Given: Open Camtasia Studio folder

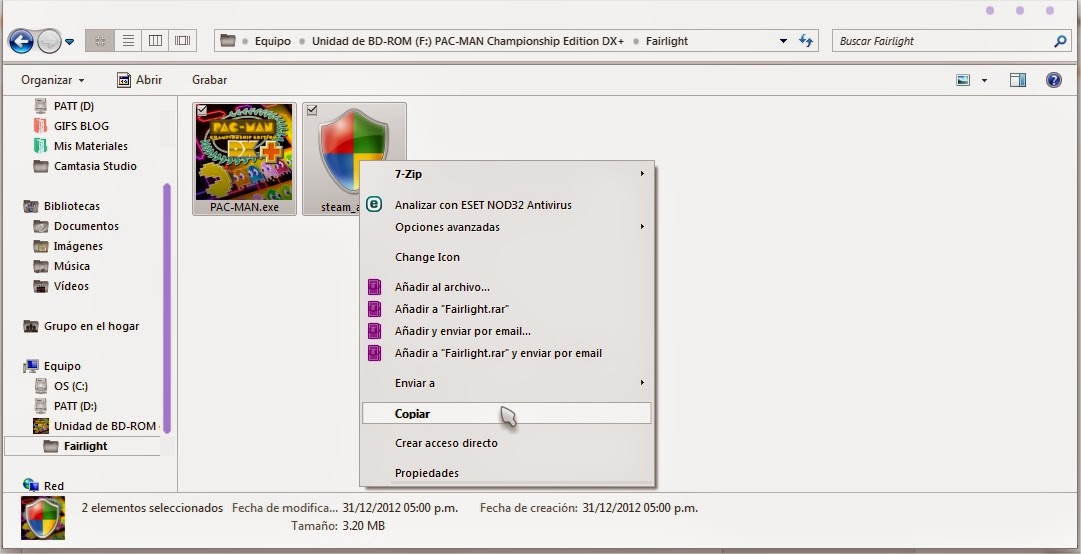Looking at the screenshot, I should pyautogui.click(x=95, y=166).
